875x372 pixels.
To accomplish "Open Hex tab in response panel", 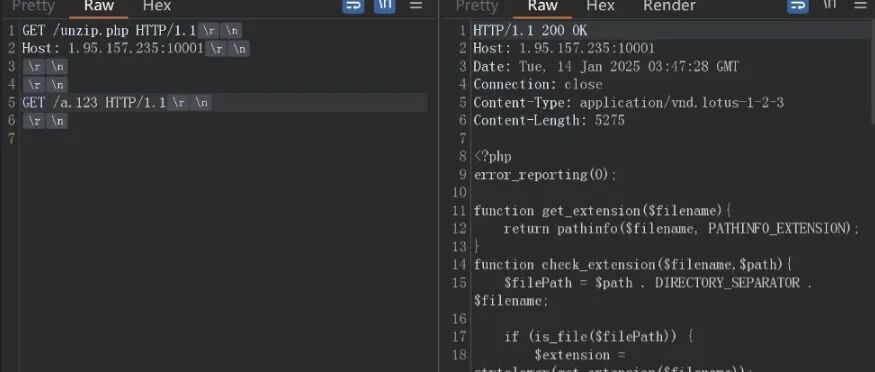I will [600, 6].
